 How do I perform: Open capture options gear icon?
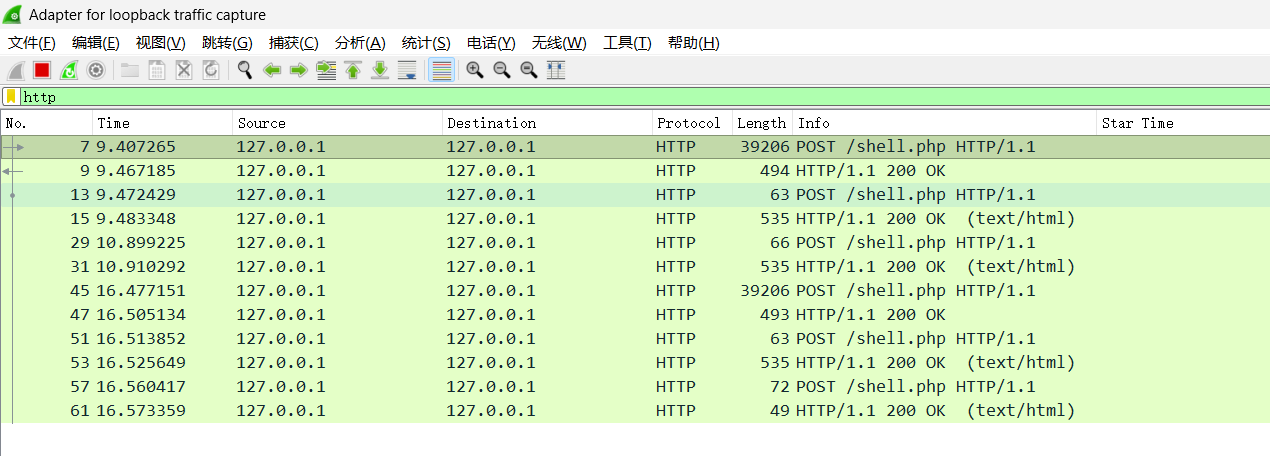click(x=96, y=70)
